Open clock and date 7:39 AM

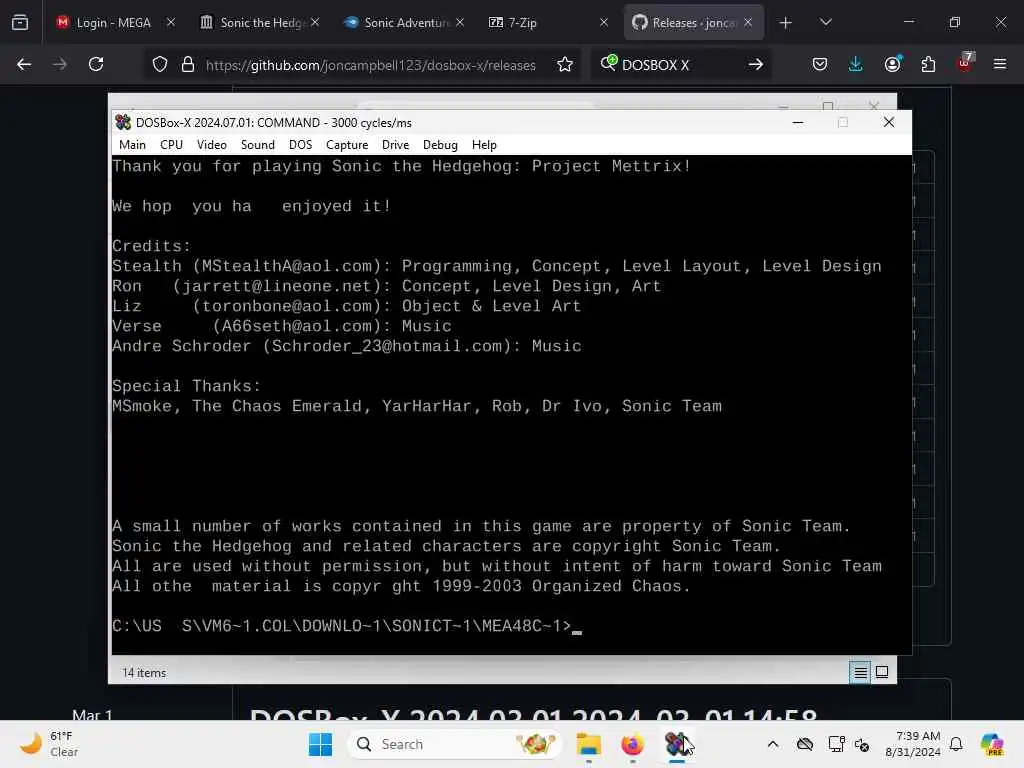click(x=912, y=744)
